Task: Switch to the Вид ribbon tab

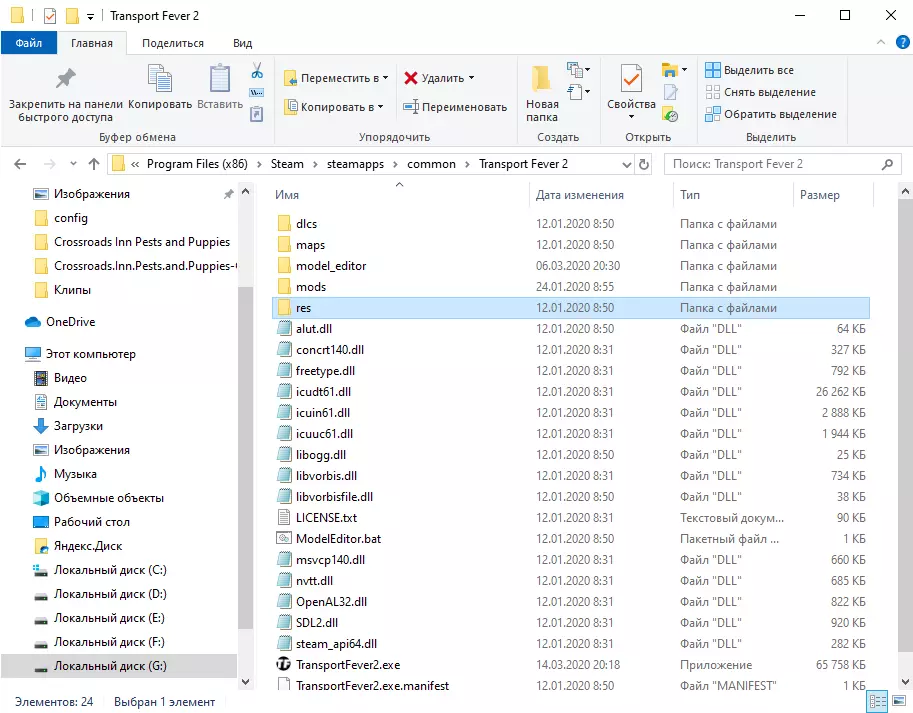Action: coord(242,43)
